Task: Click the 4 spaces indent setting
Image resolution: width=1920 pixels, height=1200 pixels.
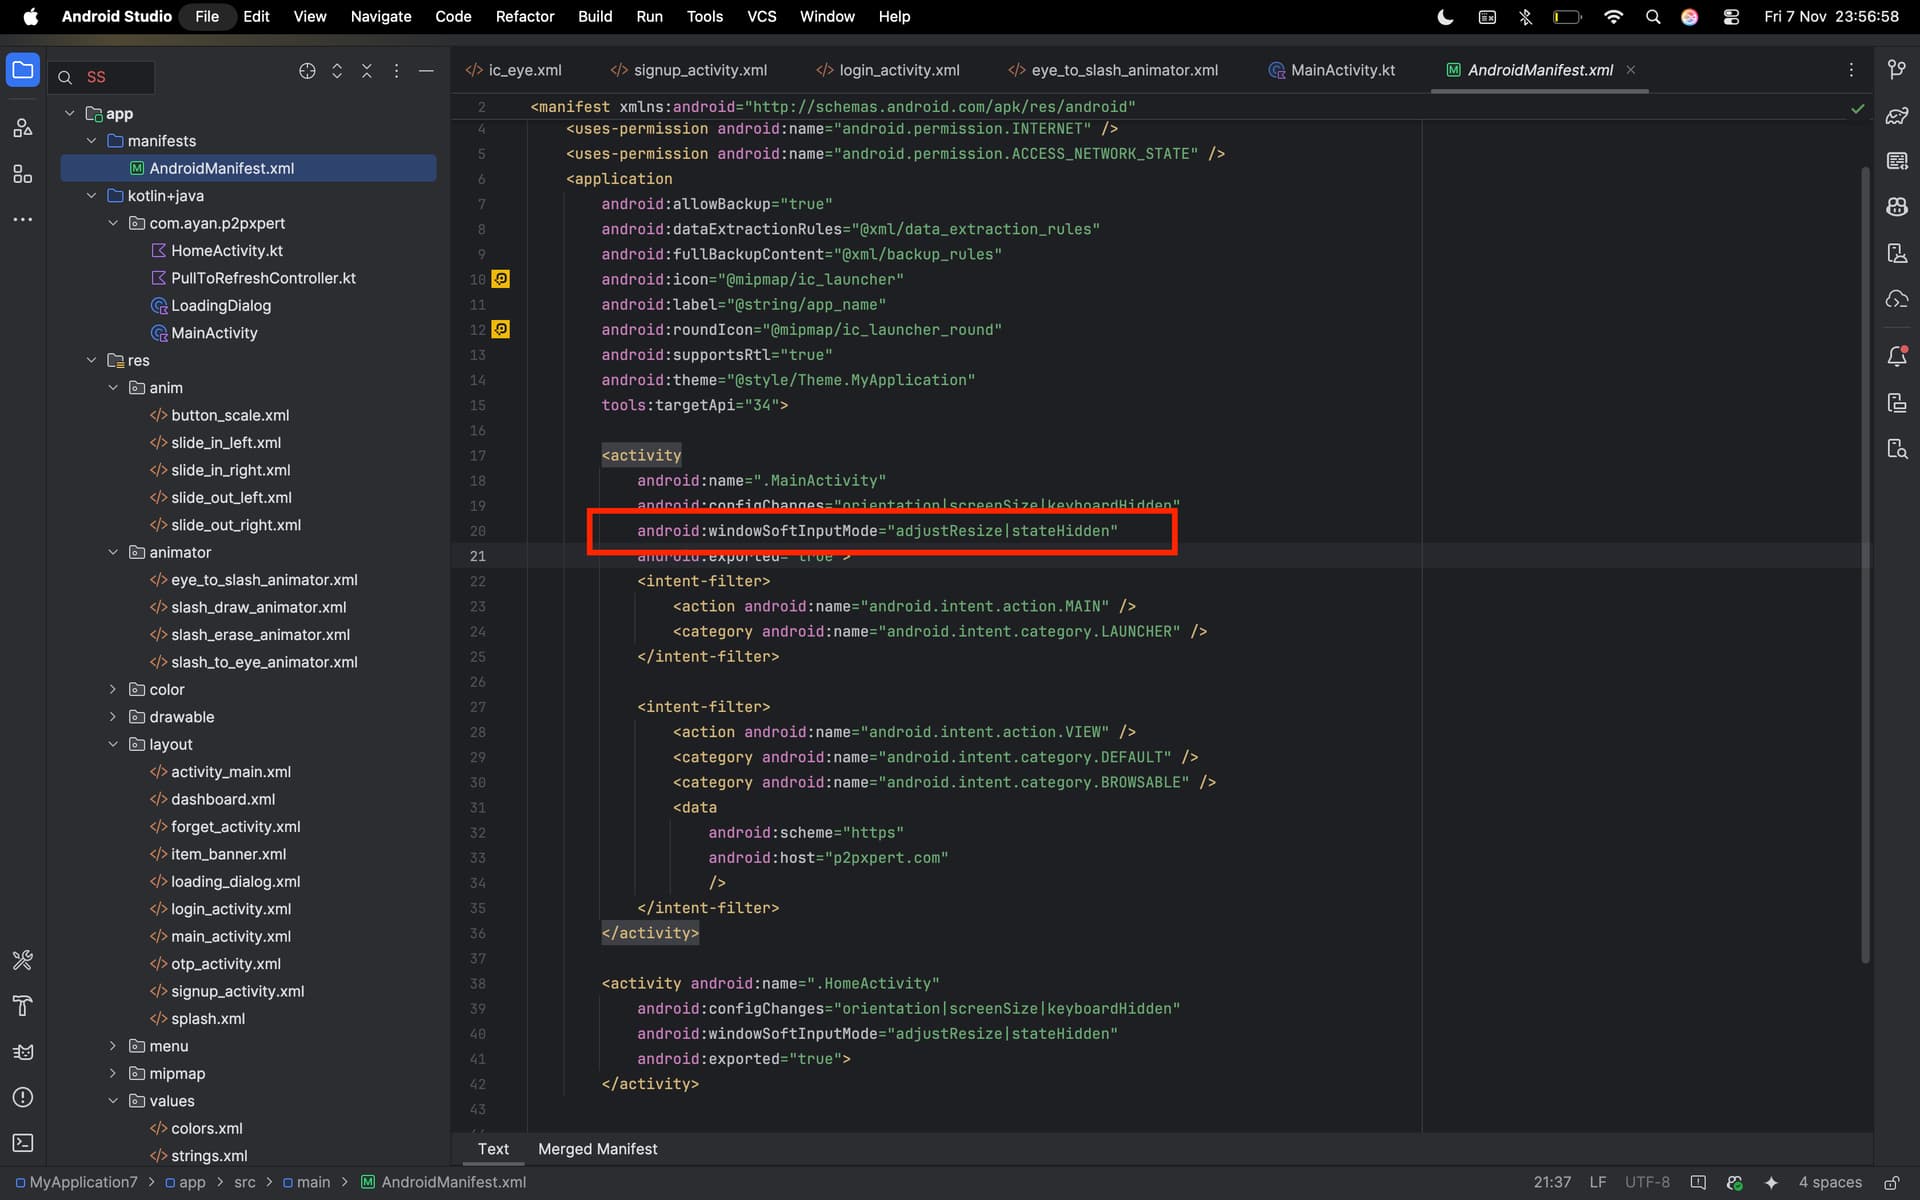Action: pos(1829,1182)
